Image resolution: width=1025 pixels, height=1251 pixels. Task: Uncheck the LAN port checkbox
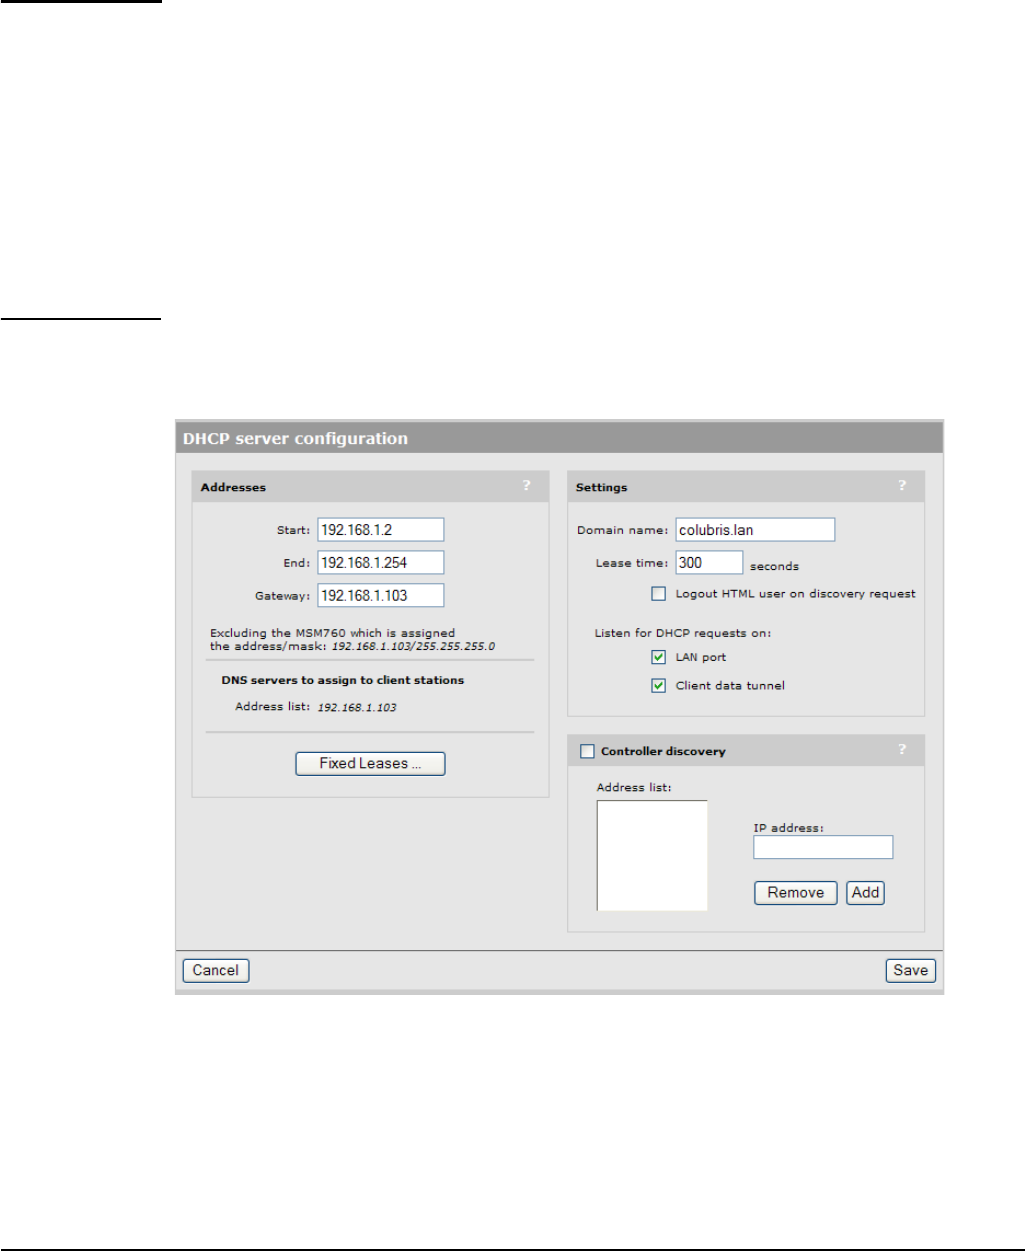pos(658,657)
